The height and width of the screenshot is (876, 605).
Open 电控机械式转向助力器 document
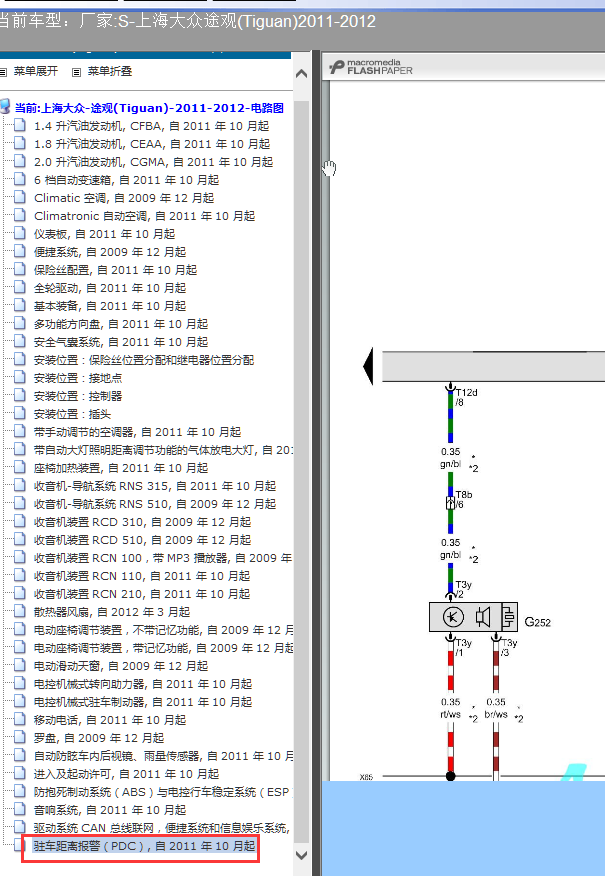(x=143, y=684)
